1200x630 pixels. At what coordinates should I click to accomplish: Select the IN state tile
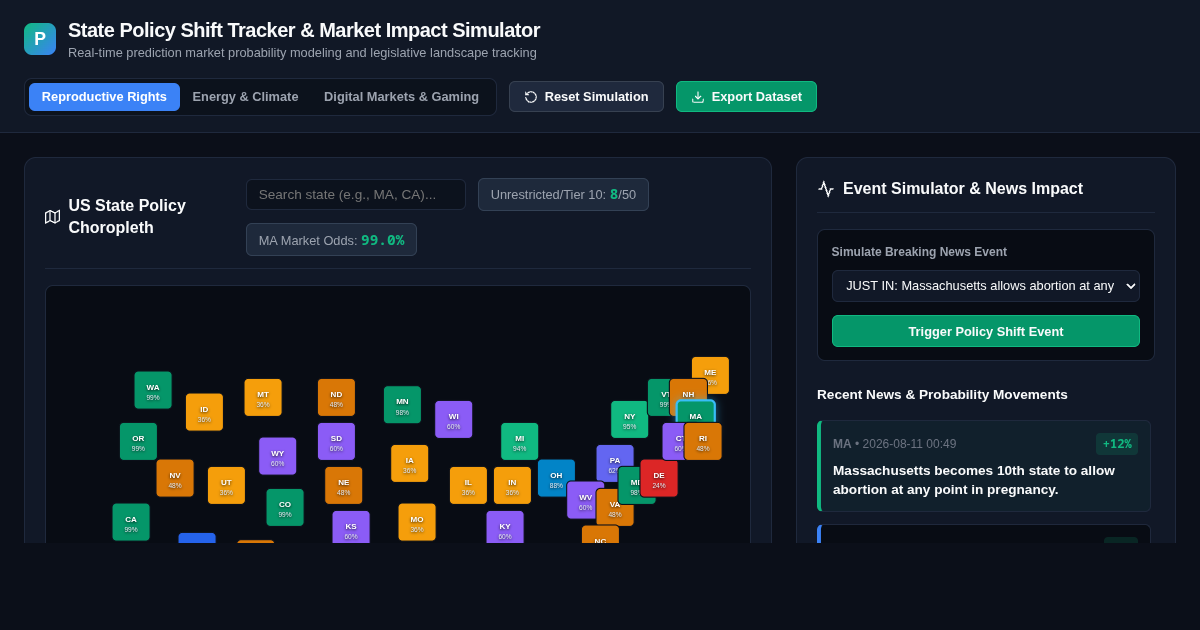click(512, 485)
